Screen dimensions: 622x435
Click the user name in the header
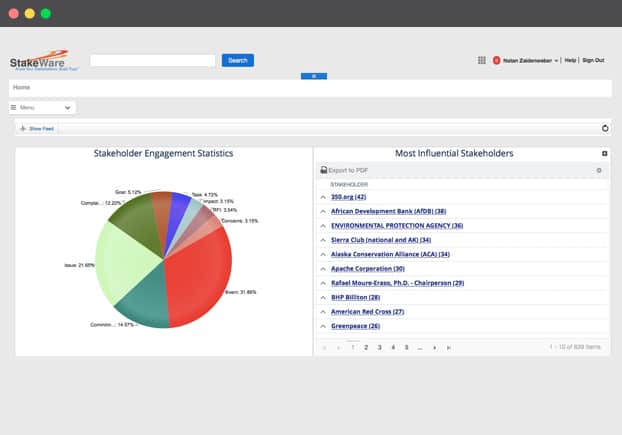pos(527,61)
